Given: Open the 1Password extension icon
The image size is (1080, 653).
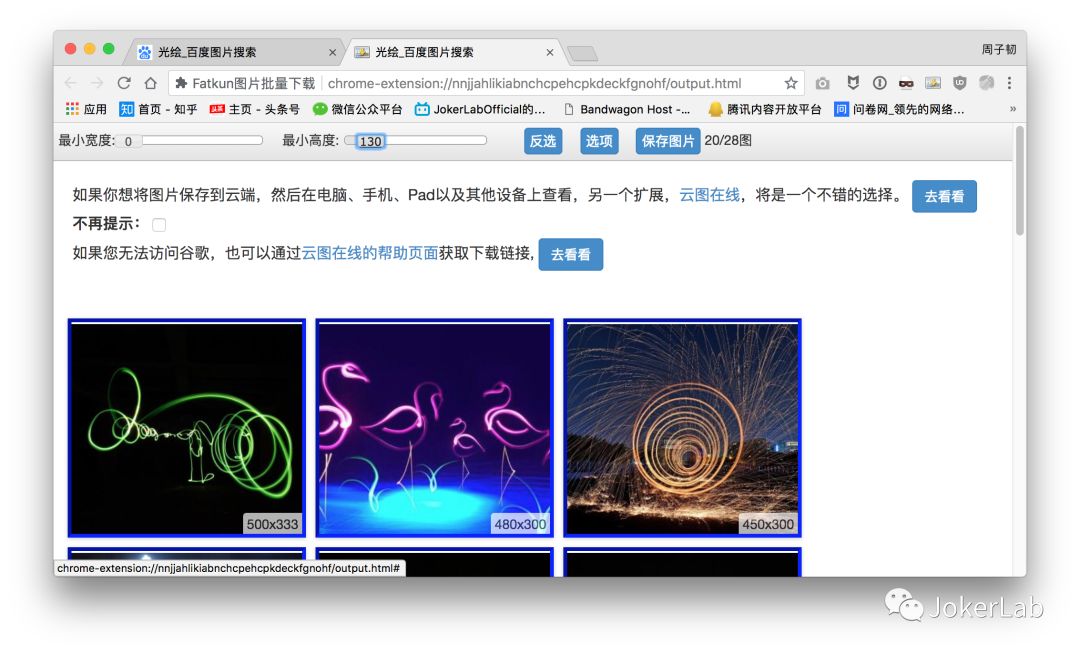Looking at the screenshot, I should [x=880, y=83].
